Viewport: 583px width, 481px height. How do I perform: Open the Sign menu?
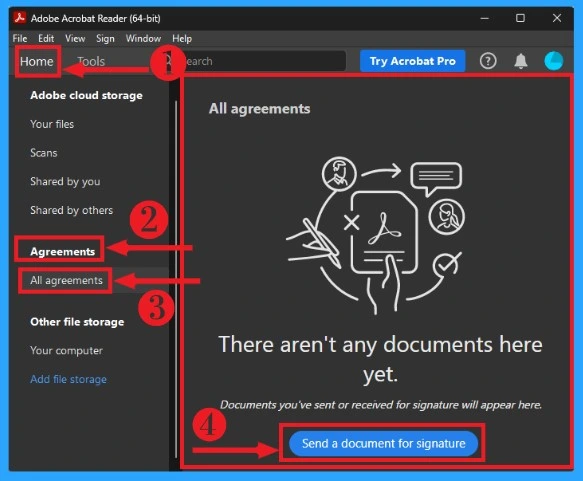(105, 38)
